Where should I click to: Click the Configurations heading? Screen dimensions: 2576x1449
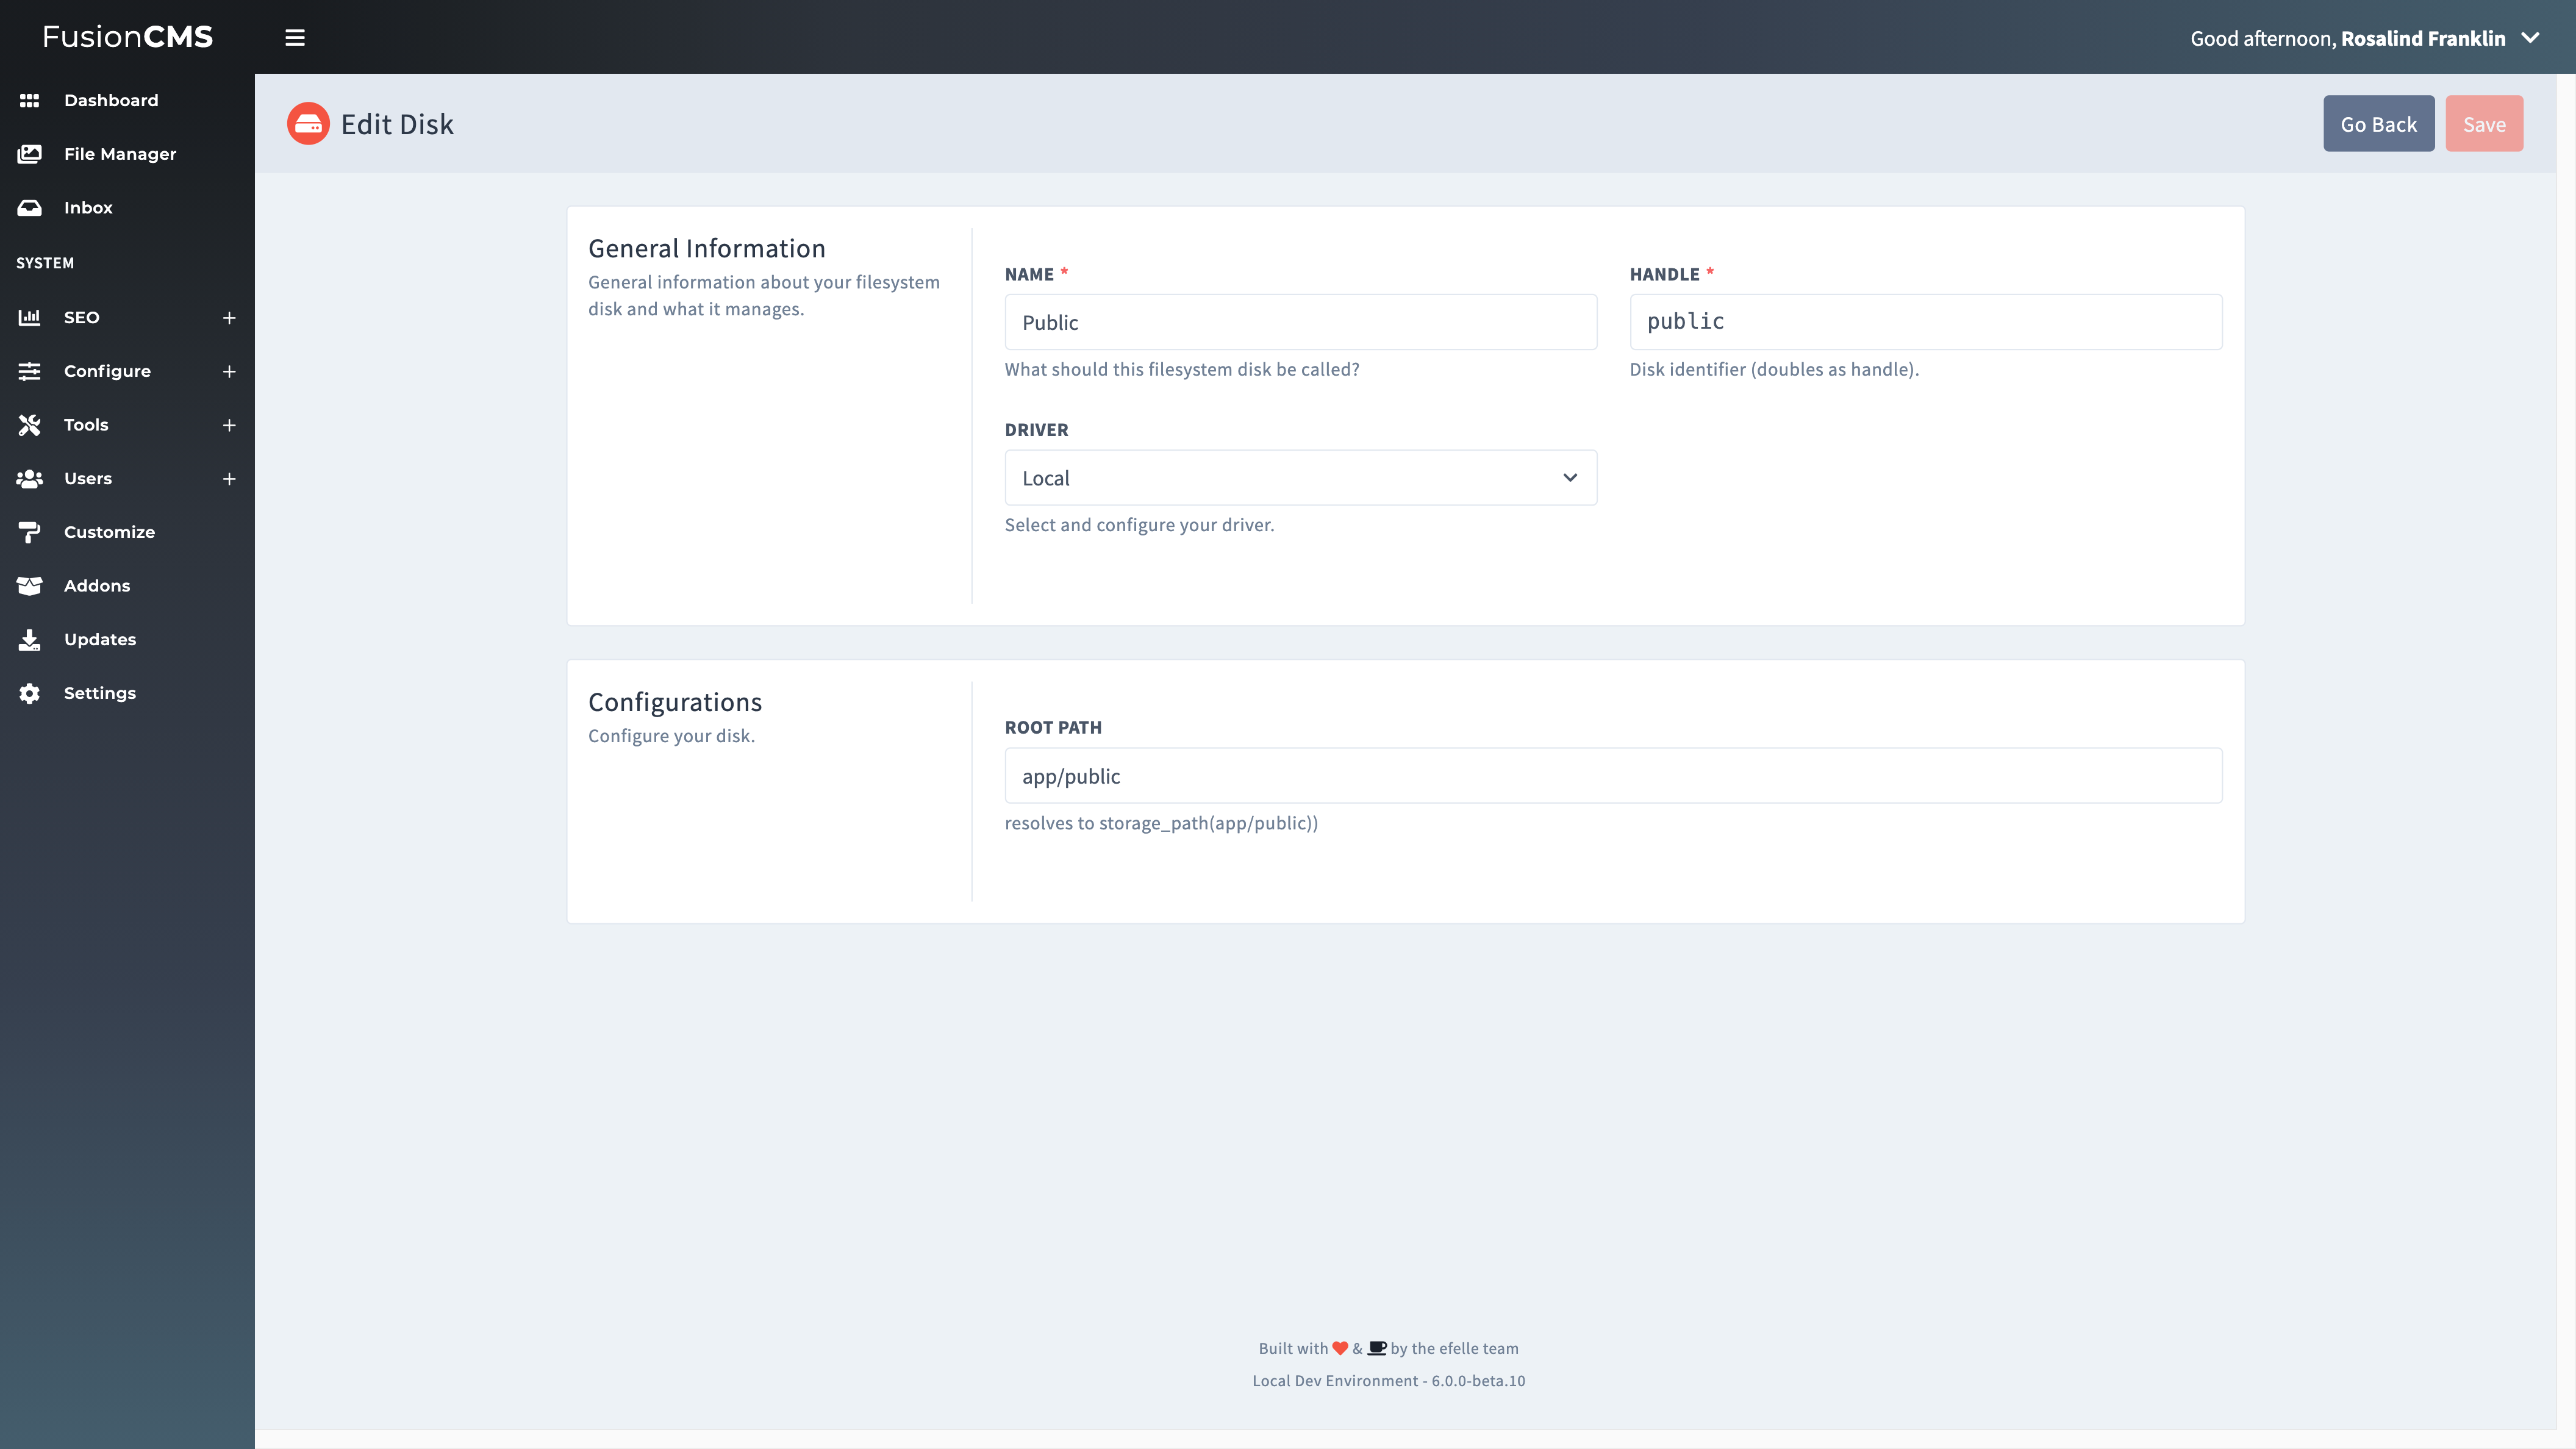[x=674, y=702]
